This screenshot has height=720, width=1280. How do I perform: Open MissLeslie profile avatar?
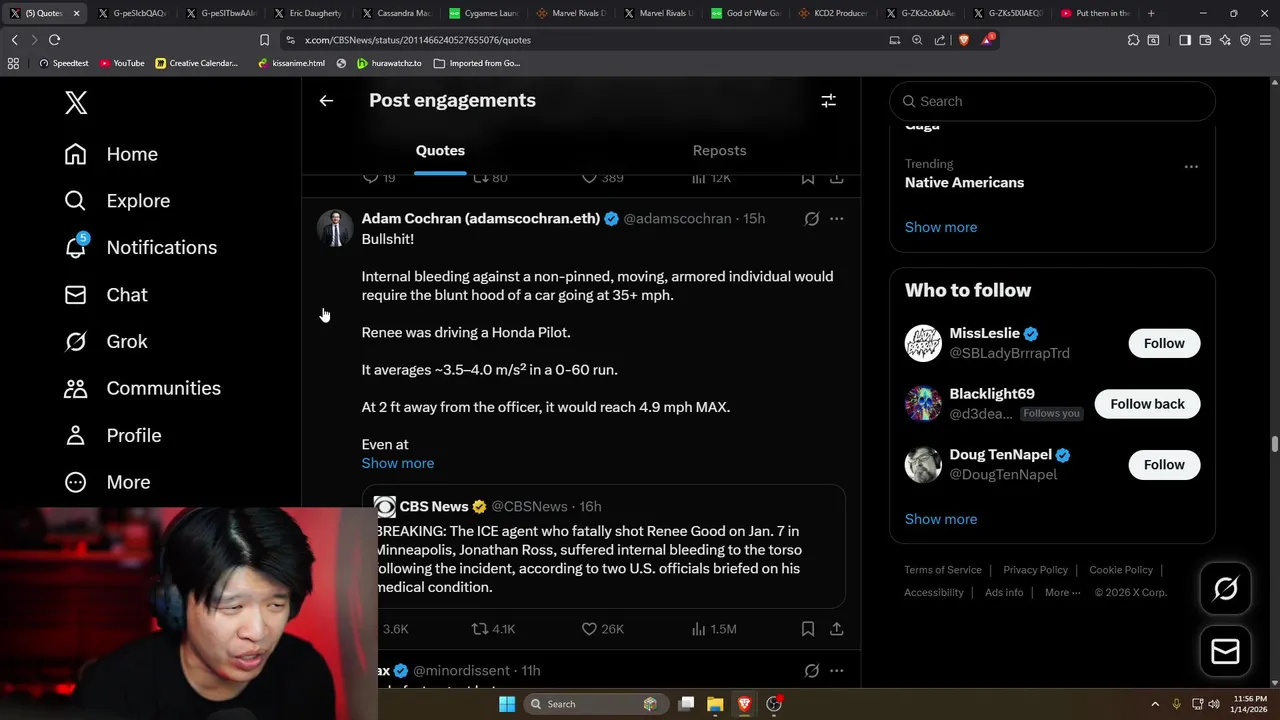click(x=923, y=343)
